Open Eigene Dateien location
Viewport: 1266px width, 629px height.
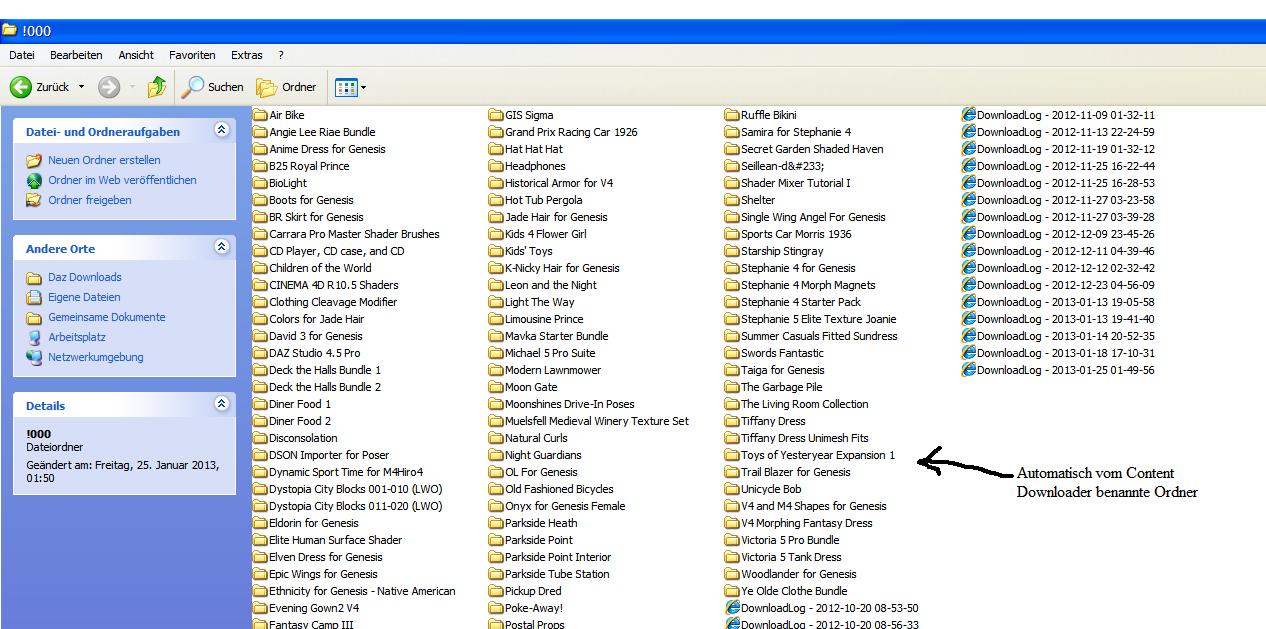(x=84, y=297)
